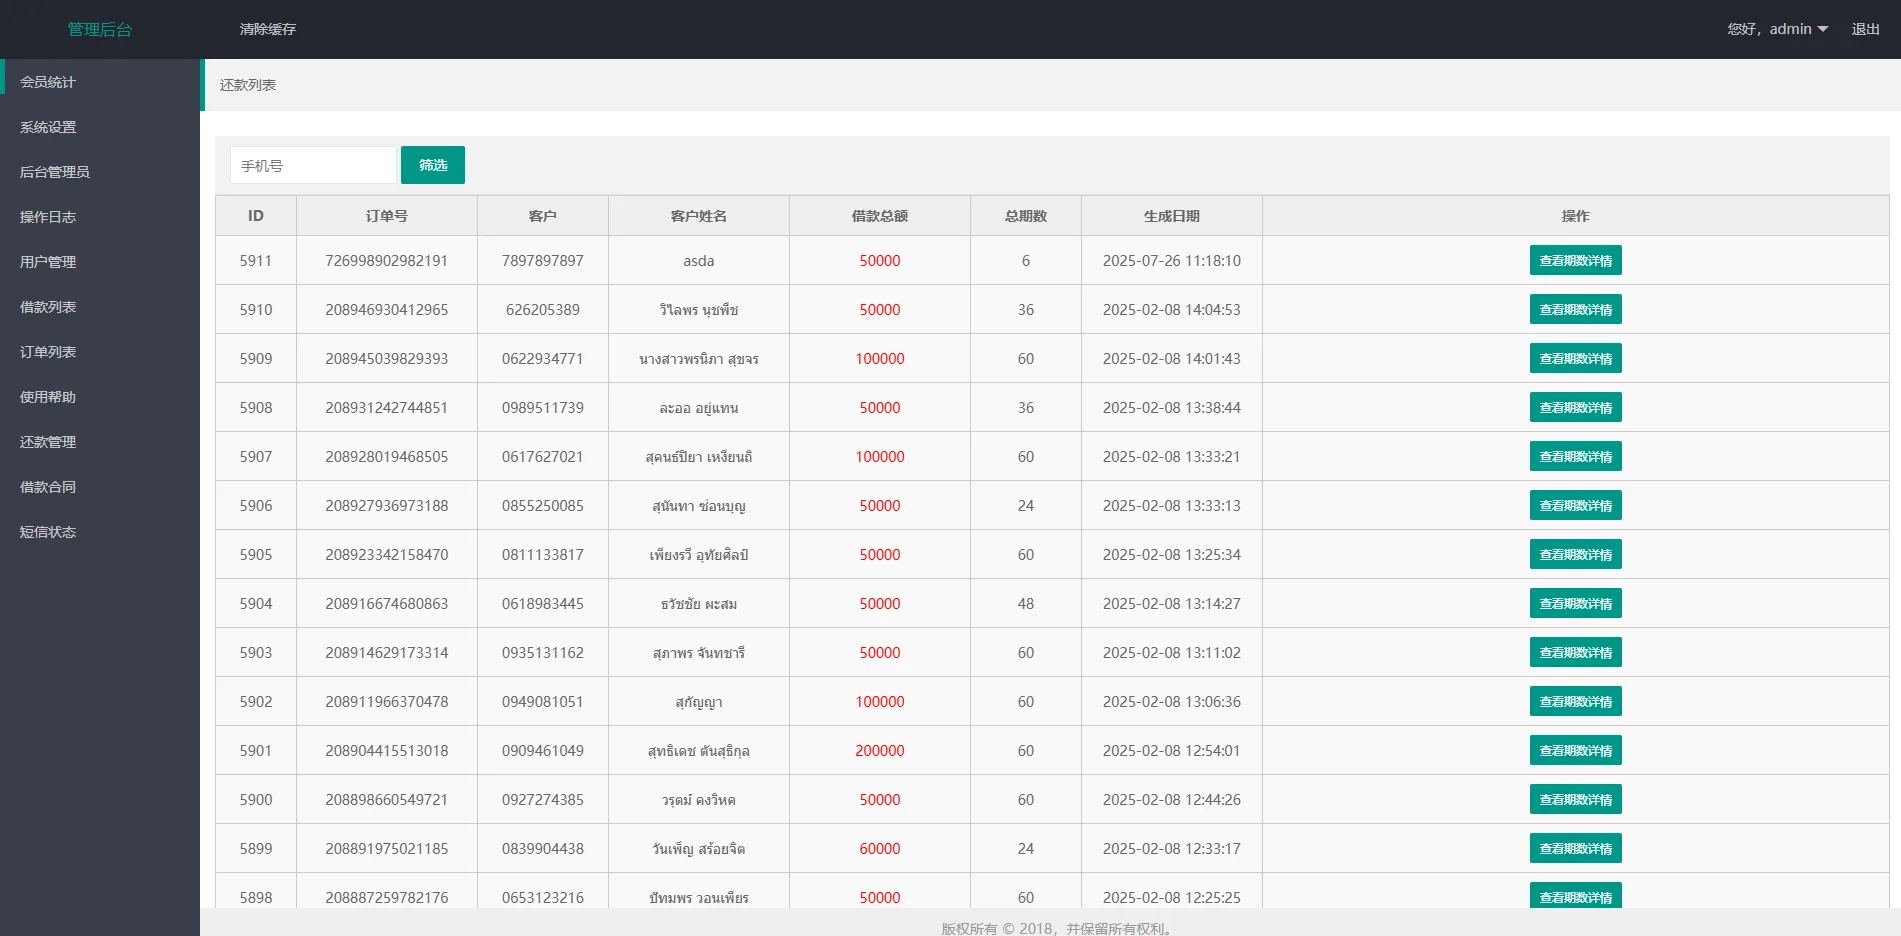Open 操作日志 from the sidebar
The width and height of the screenshot is (1901, 936).
coord(48,217)
